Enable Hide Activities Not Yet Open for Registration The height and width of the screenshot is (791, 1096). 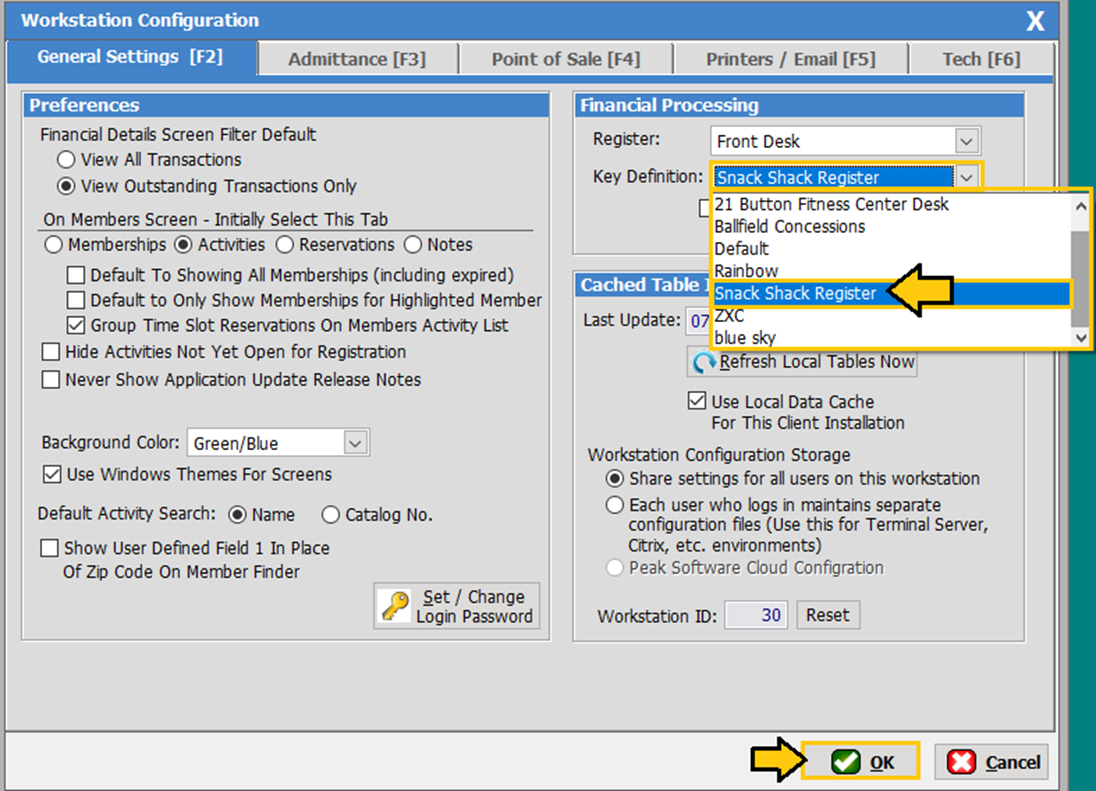coord(51,352)
